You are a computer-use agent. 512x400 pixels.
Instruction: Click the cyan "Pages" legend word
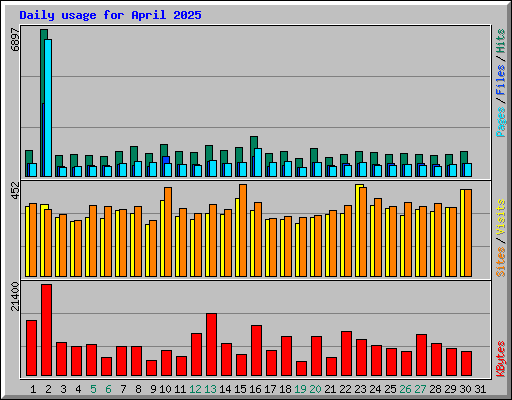coord(501,122)
